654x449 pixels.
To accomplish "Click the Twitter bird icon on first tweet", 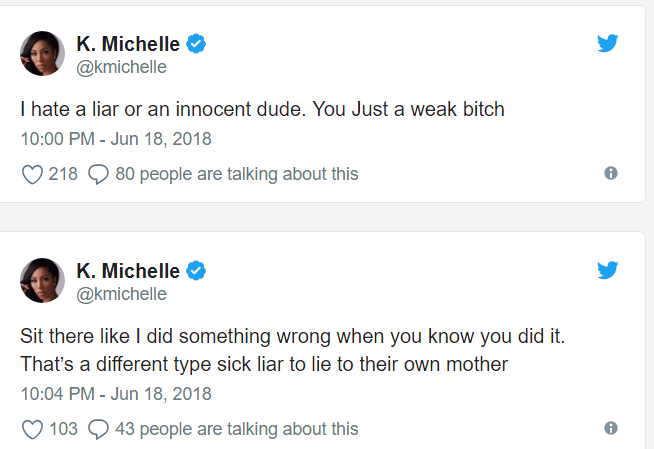I will (x=607, y=43).
